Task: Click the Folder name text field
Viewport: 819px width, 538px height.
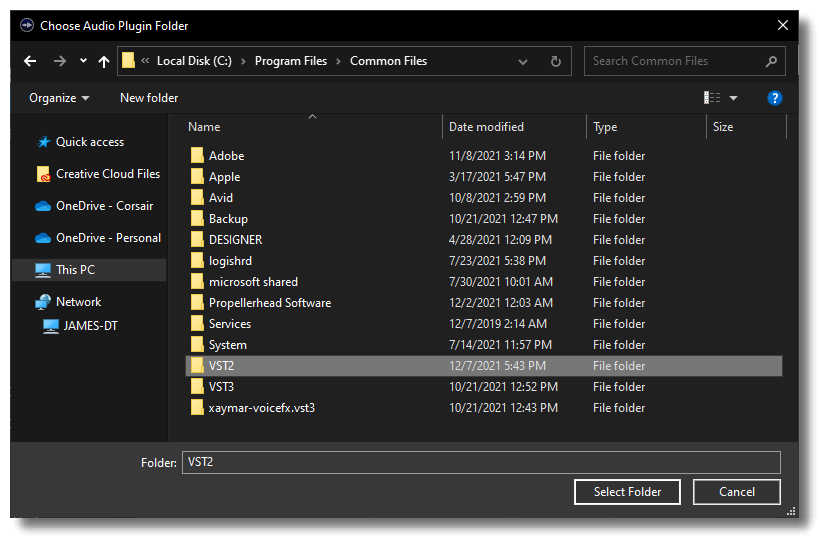Action: 480,462
